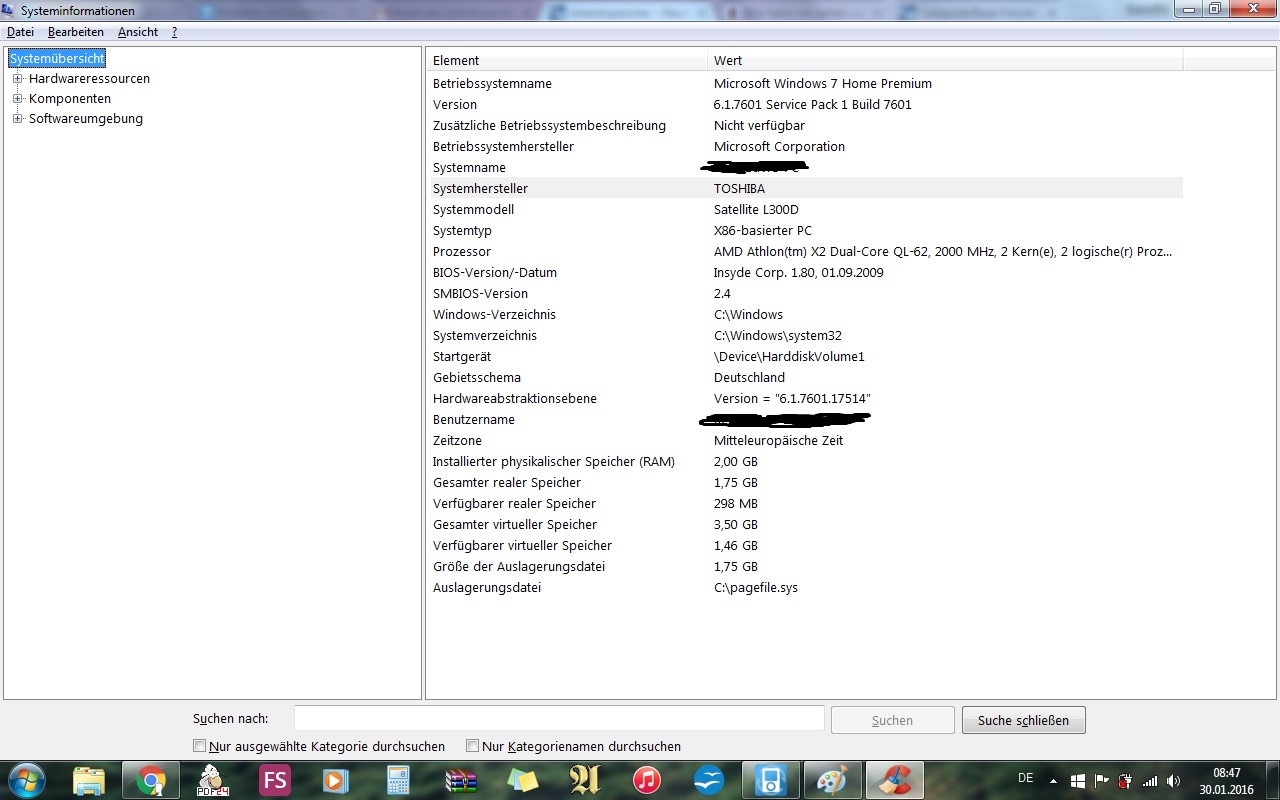Select the Hardwareressourcen tree label
Viewport: 1280px width, 800px height.
click(x=89, y=78)
